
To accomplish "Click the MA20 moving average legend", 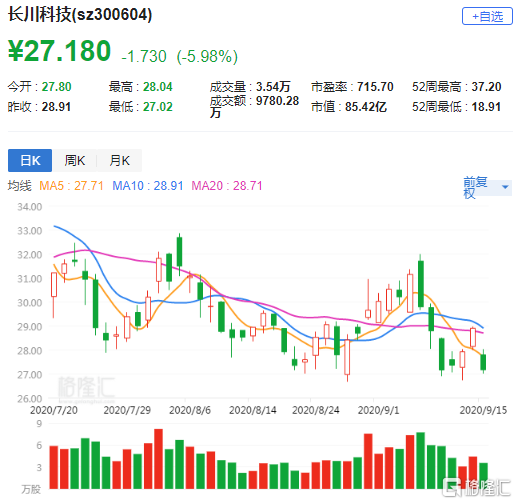I will (227, 186).
